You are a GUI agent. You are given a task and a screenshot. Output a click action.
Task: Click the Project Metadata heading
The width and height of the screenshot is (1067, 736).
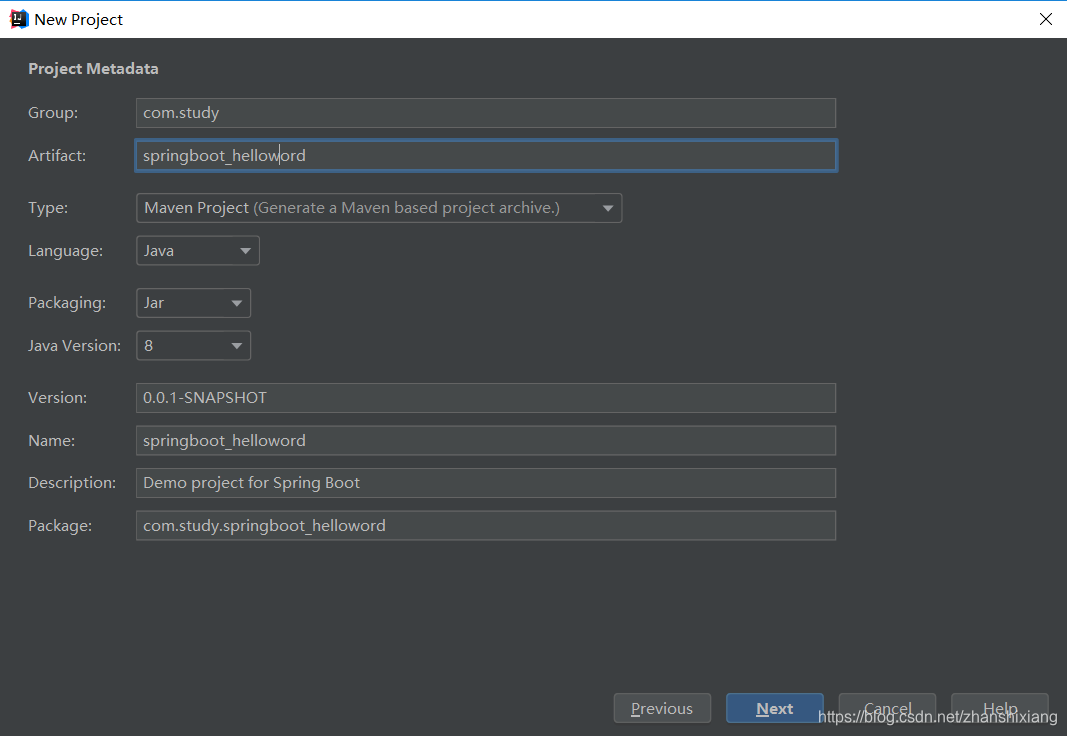[93, 69]
